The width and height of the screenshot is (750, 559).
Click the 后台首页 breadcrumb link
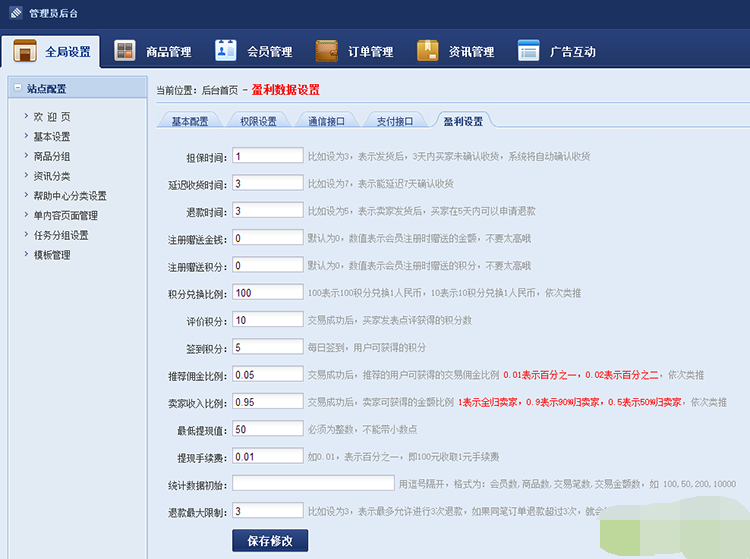220,90
